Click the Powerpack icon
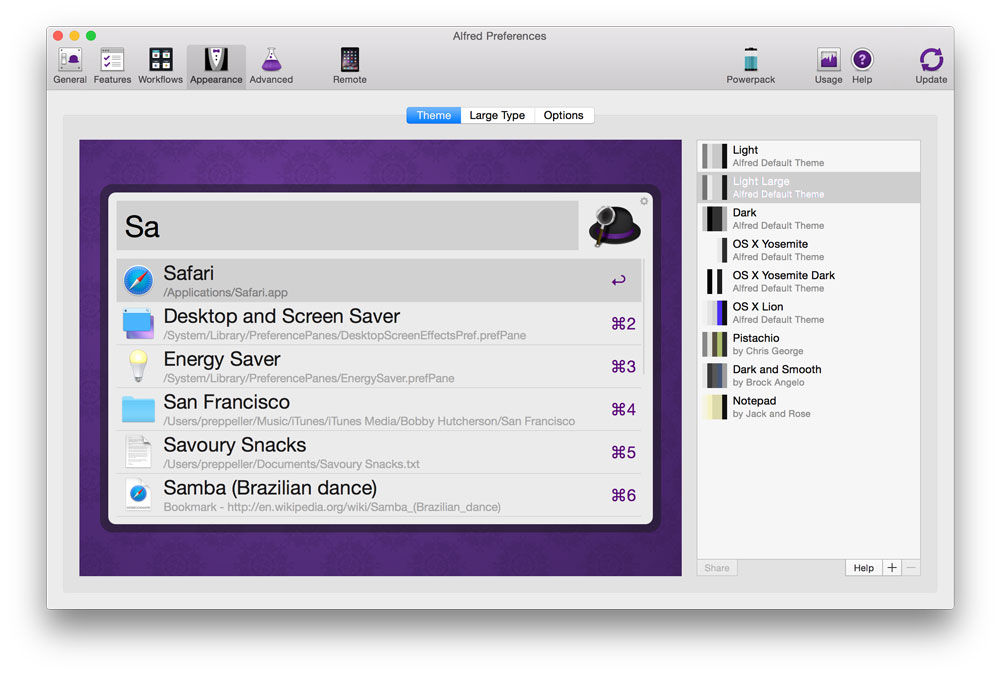The width and height of the screenshot is (1000, 675). [751, 66]
